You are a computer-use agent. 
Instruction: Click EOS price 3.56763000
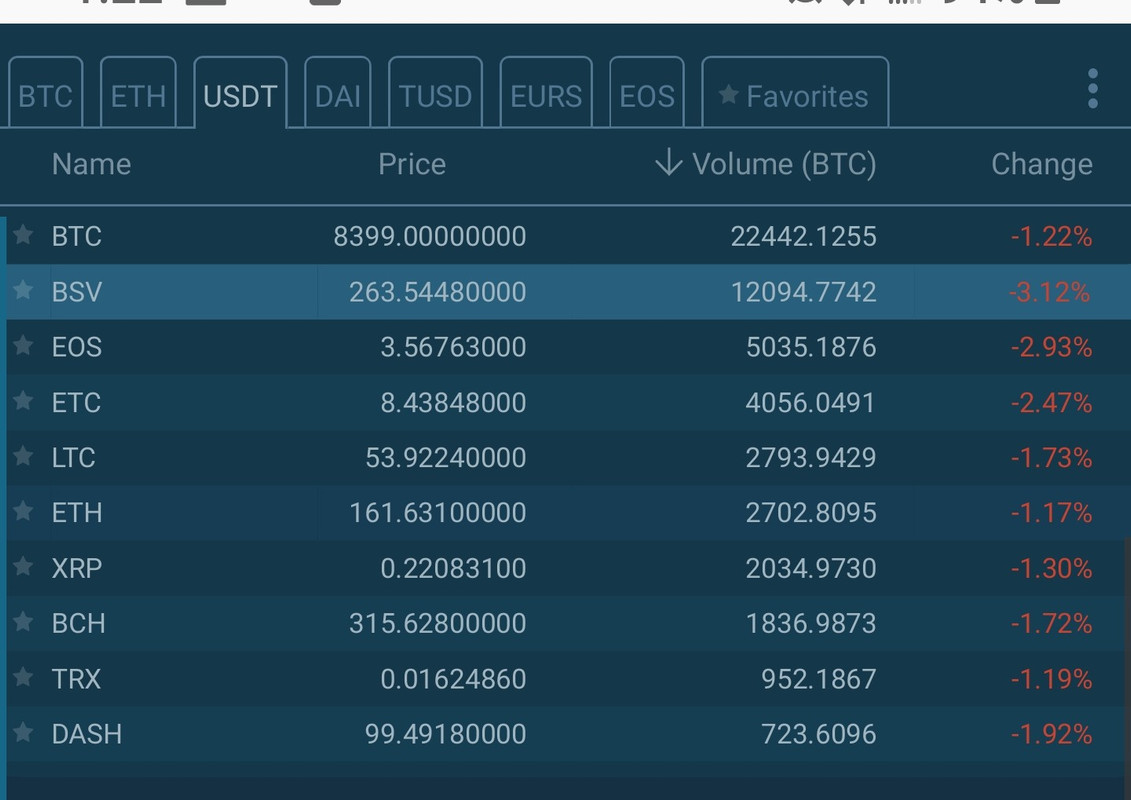tap(454, 347)
